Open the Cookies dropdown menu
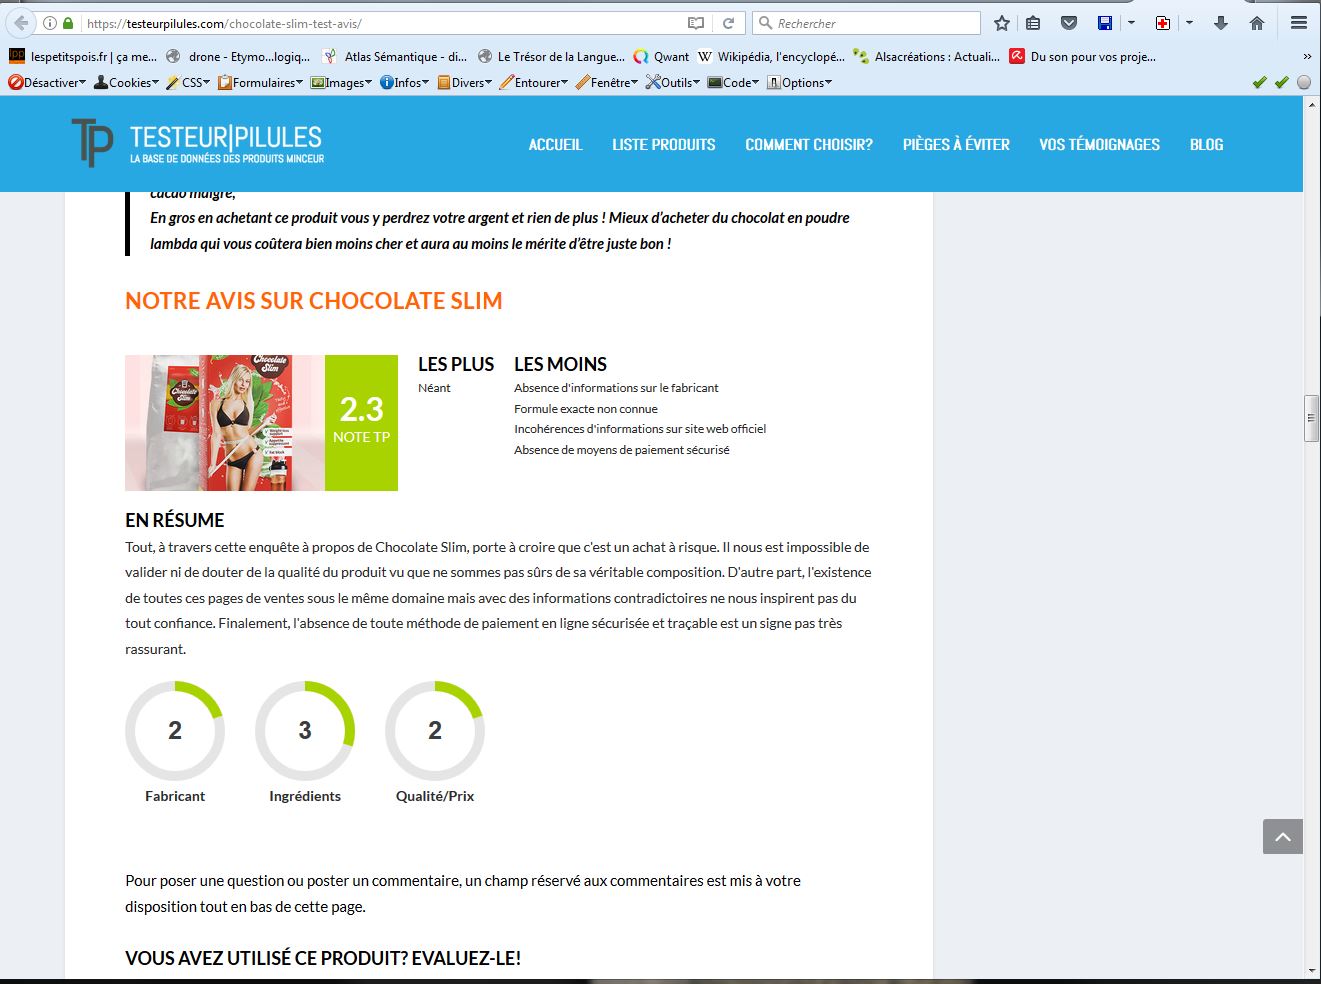 coord(127,83)
